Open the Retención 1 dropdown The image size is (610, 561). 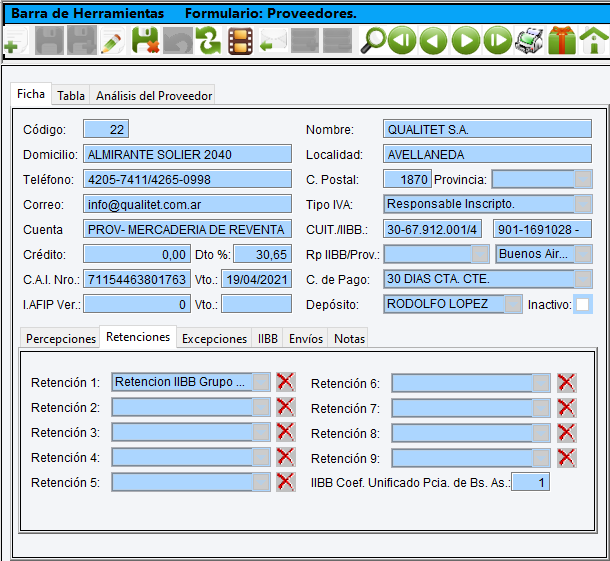point(261,382)
